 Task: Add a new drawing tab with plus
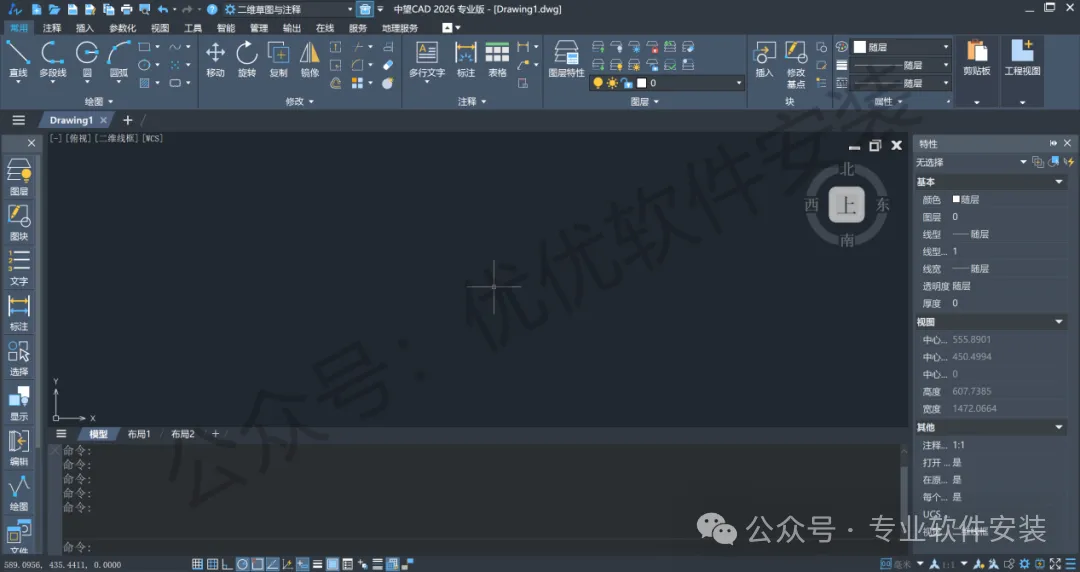(x=127, y=120)
